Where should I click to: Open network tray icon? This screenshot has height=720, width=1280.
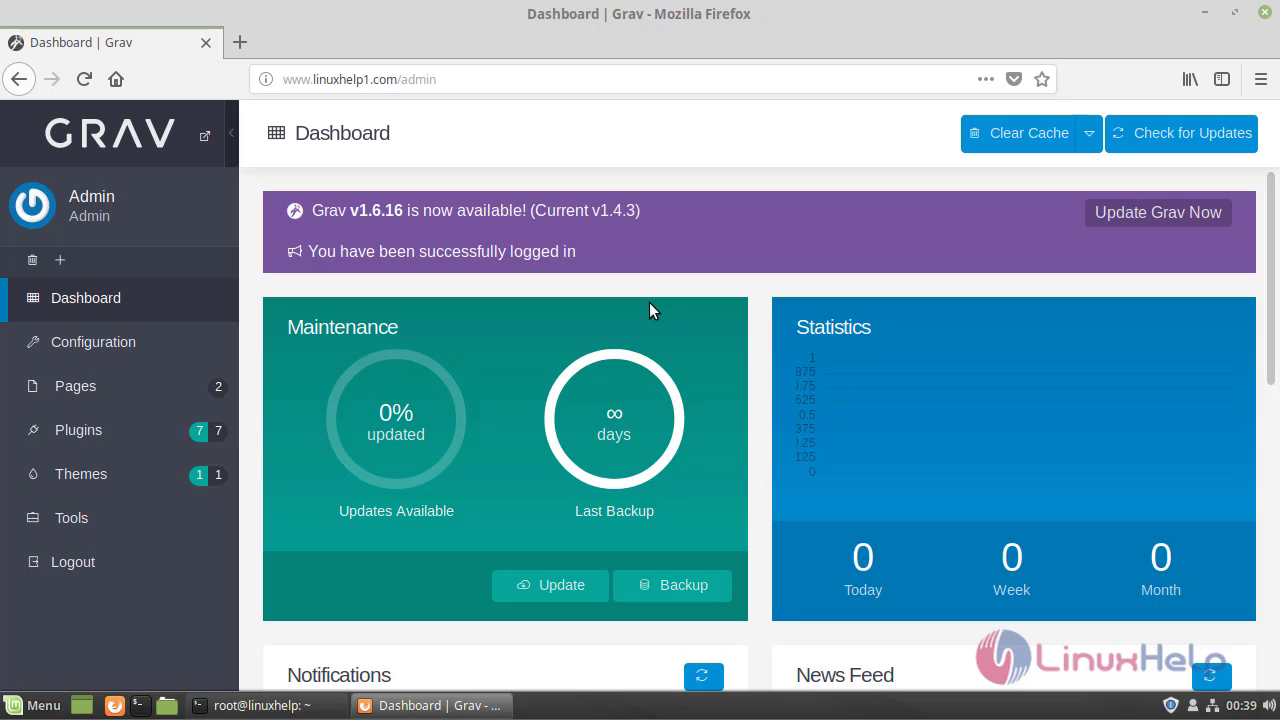(x=1212, y=705)
